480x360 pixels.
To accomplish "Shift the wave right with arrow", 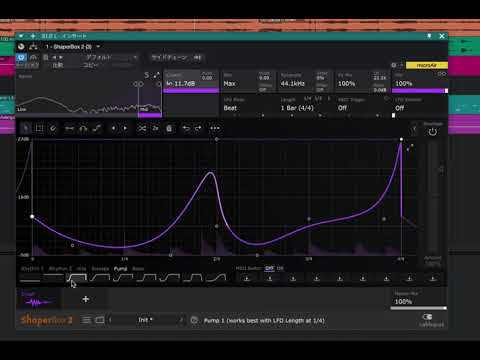I will tap(125, 128).
